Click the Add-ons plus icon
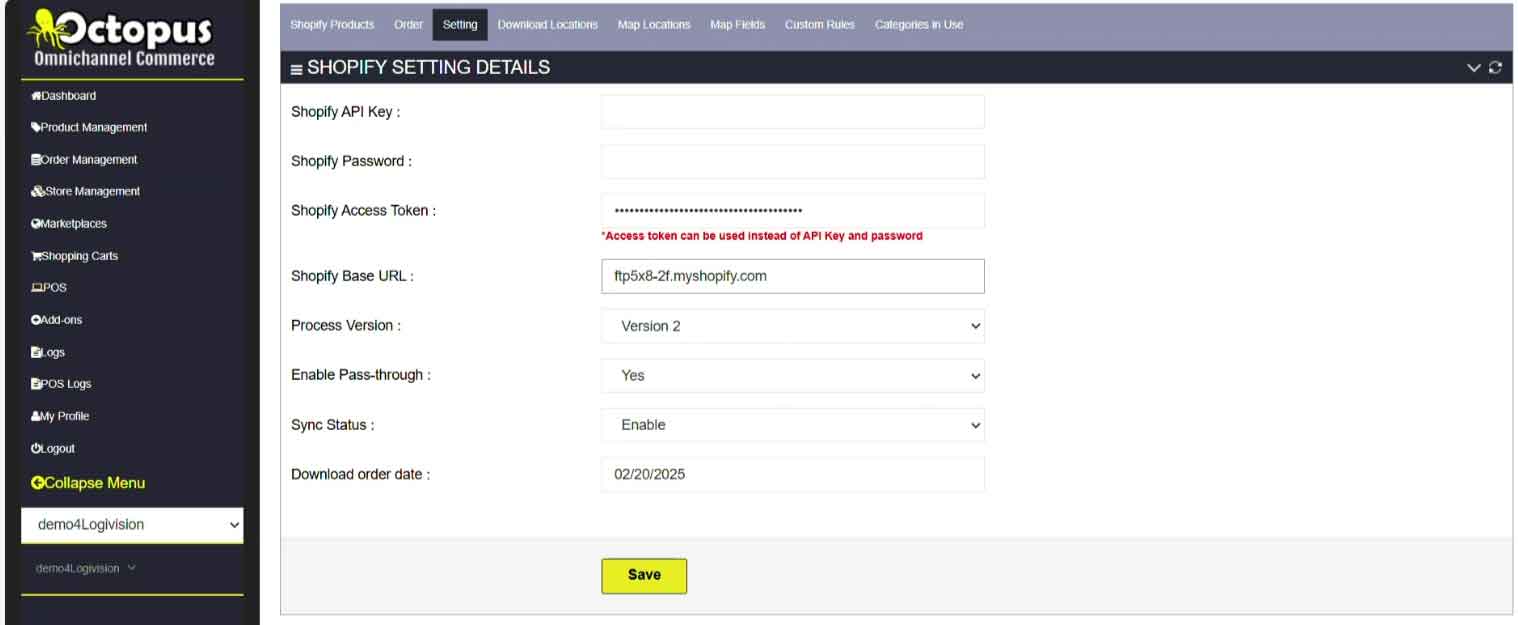Viewport: 1518px width, 625px height. coord(36,320)
